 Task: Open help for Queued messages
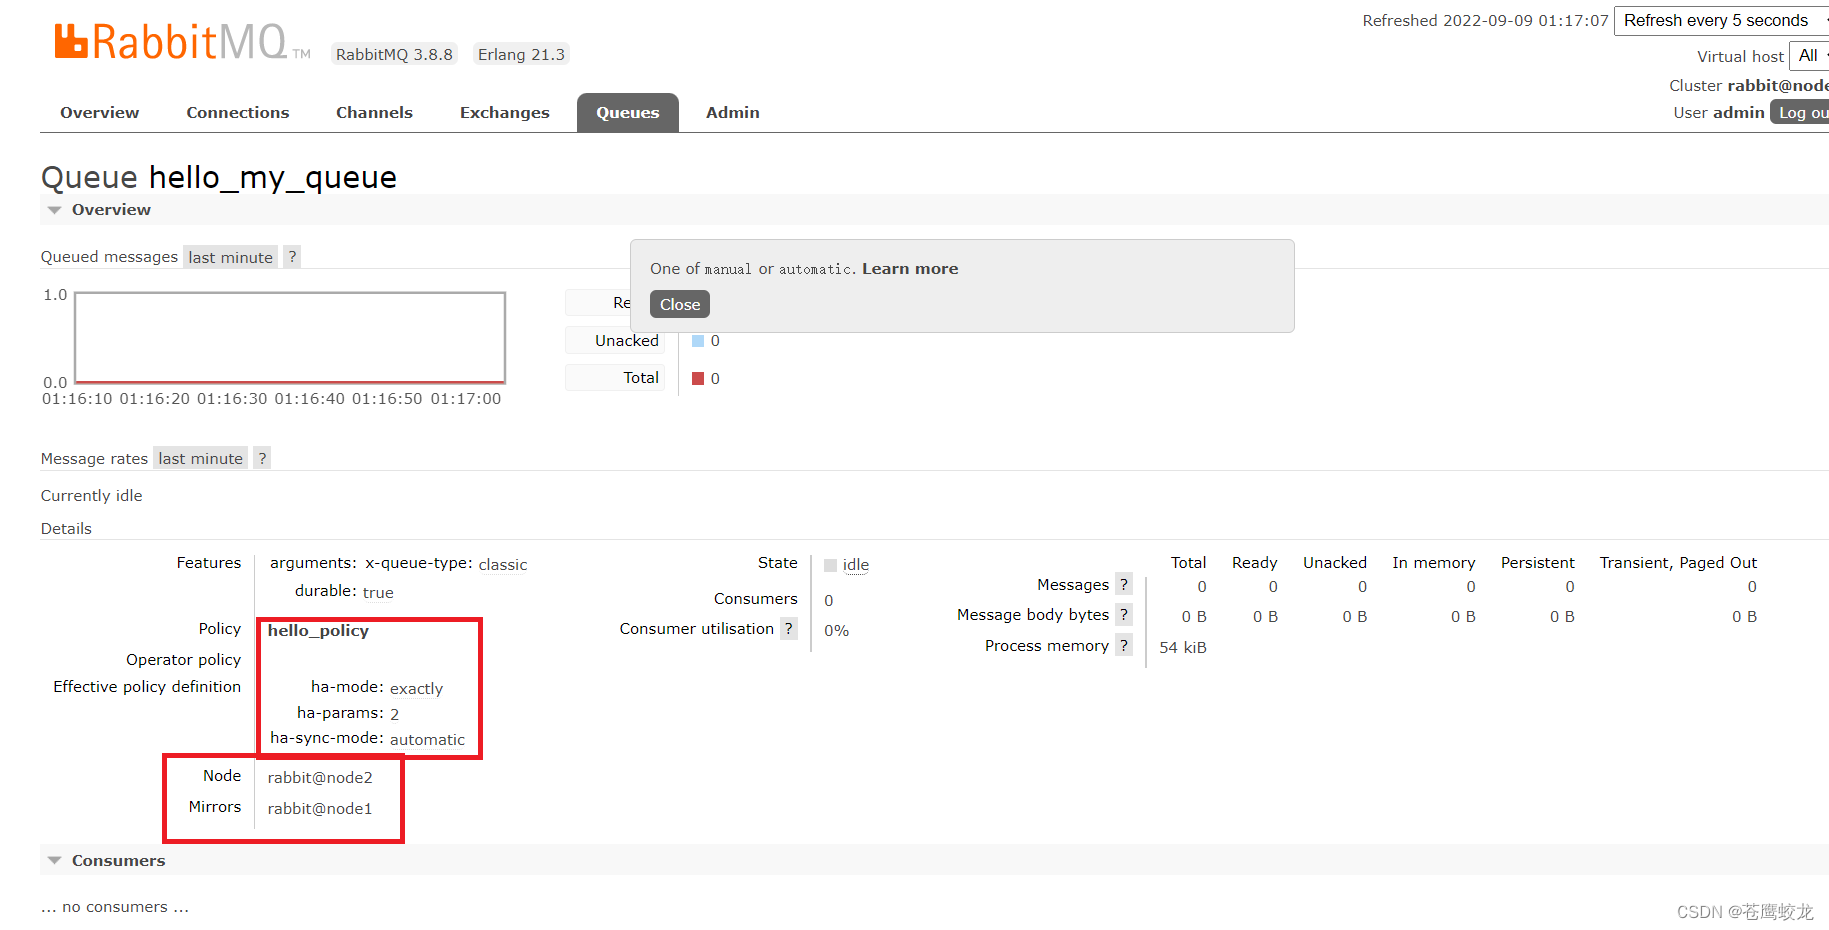[292, 257]
